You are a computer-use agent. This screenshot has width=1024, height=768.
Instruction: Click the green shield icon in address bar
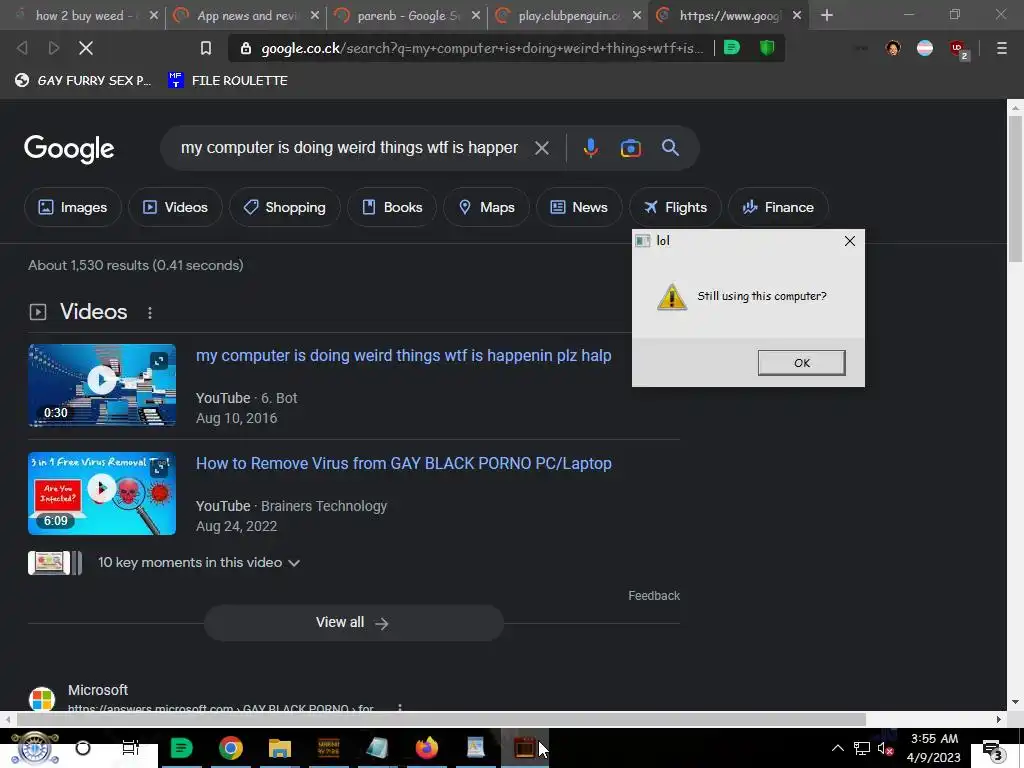pos(767,48)
